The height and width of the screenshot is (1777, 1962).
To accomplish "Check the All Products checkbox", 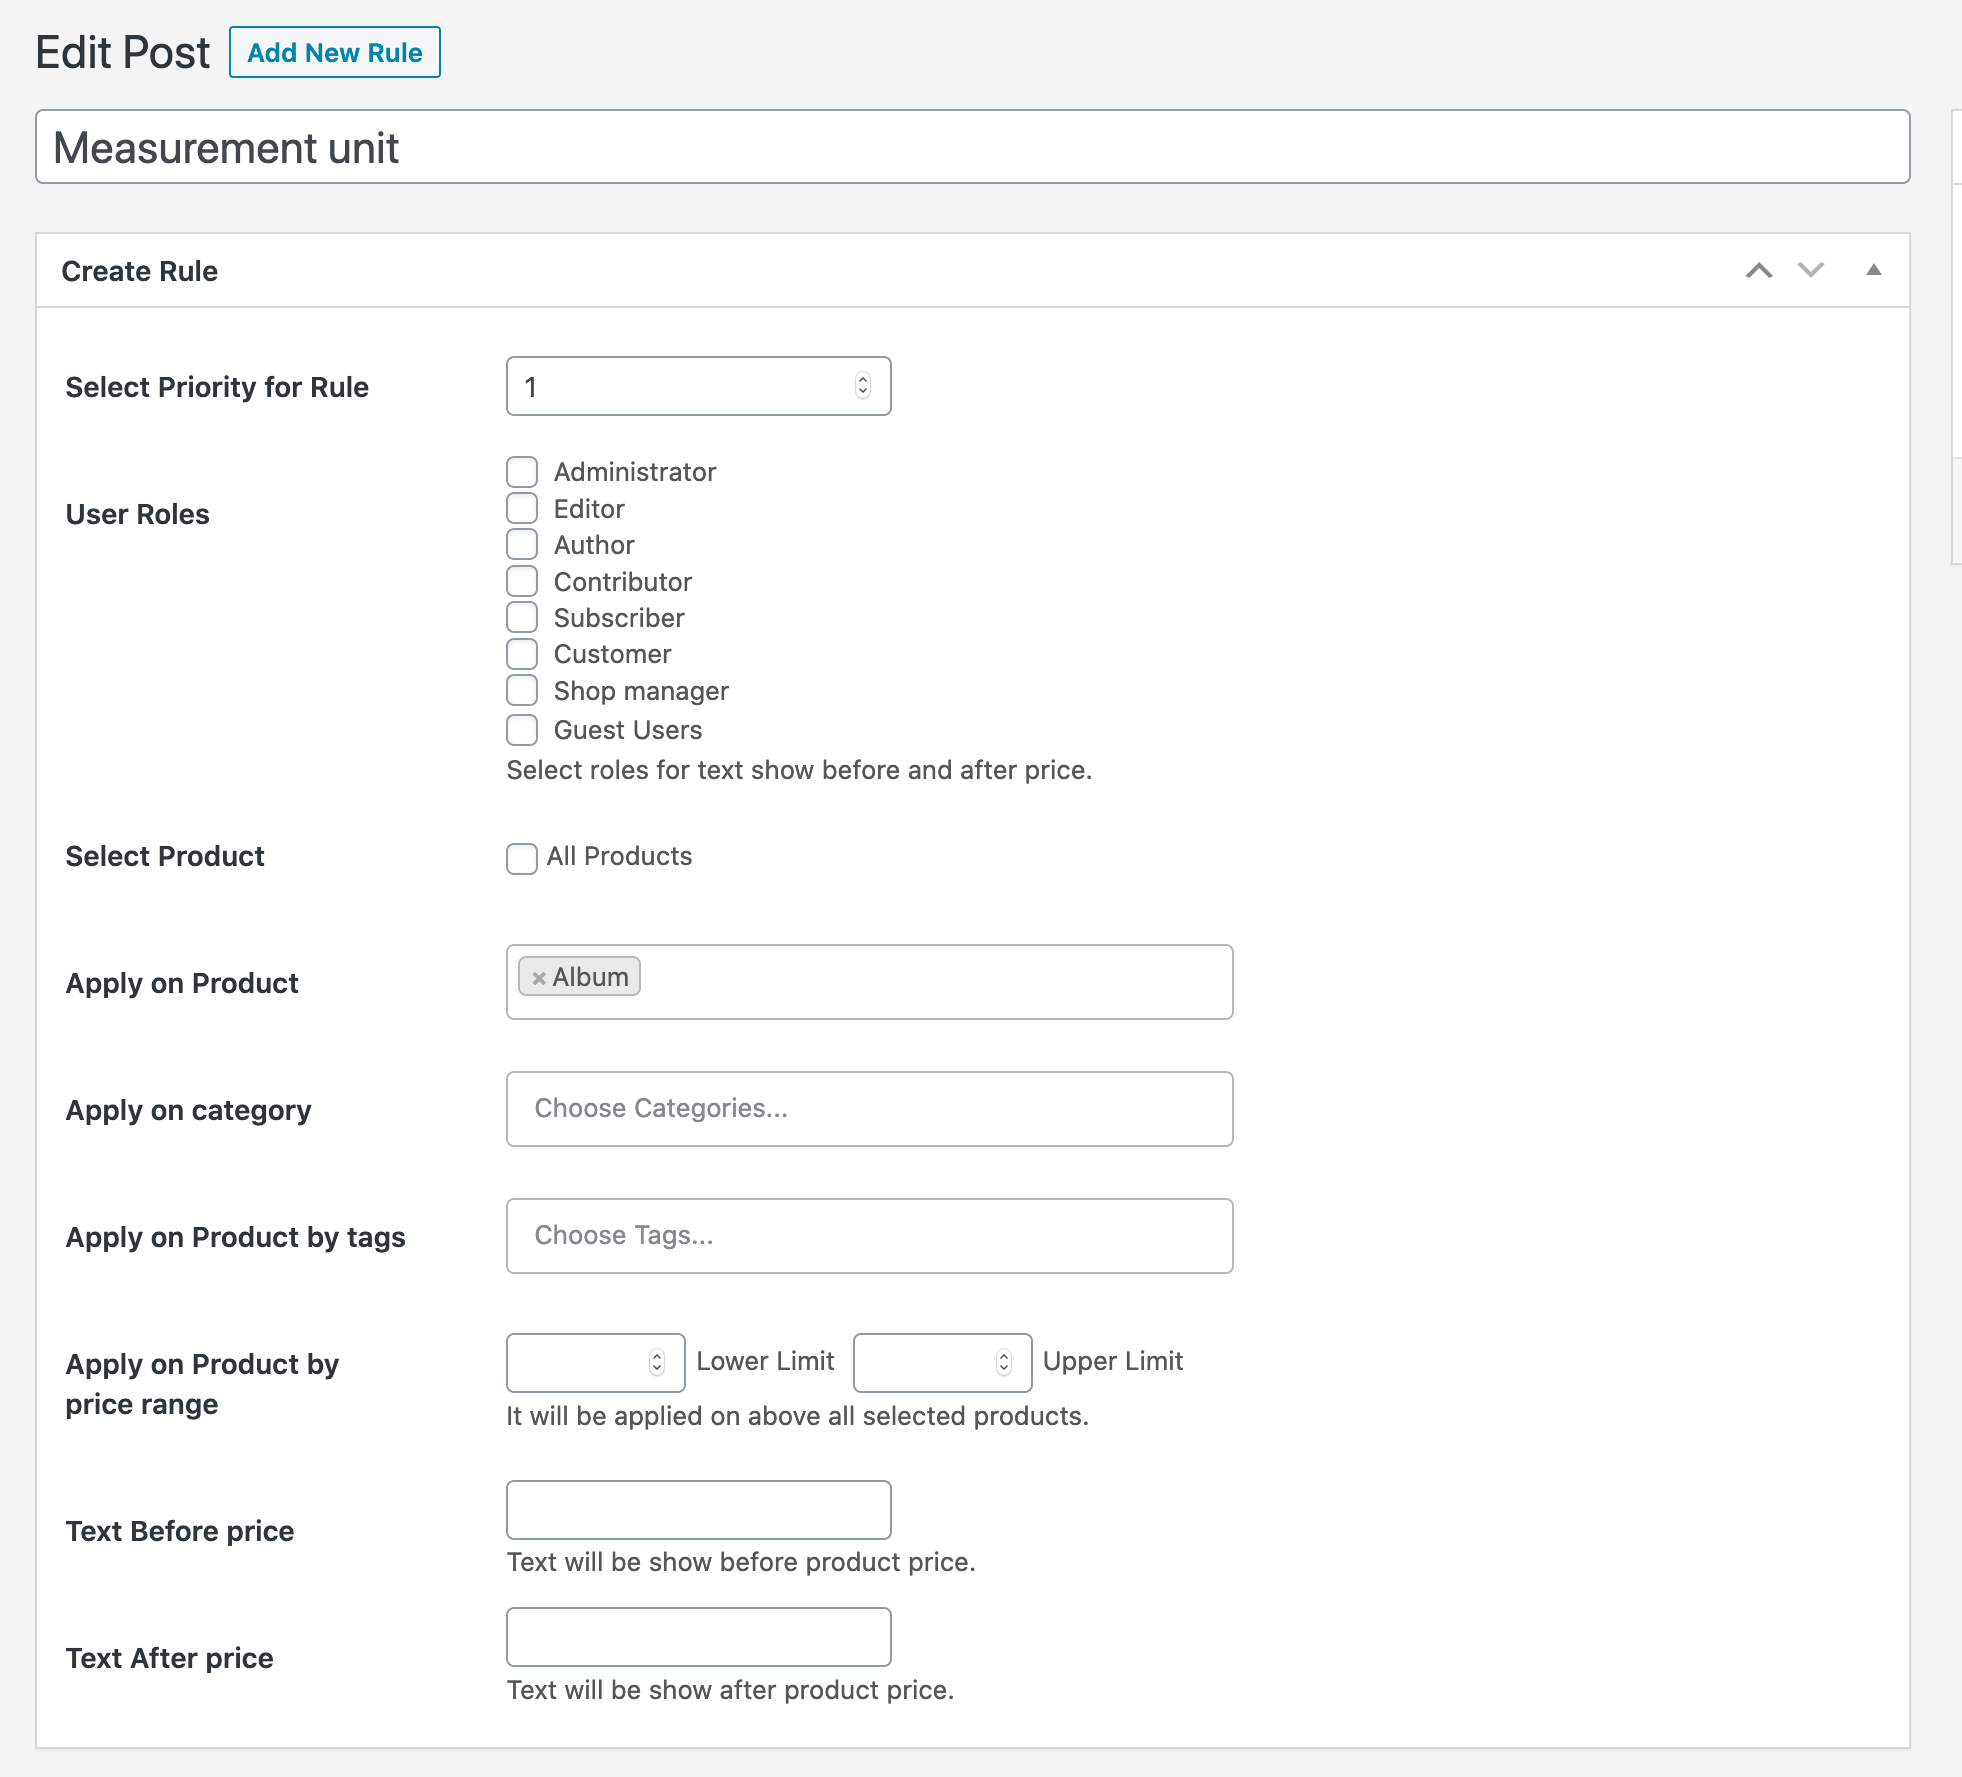I will pos(522,858).
